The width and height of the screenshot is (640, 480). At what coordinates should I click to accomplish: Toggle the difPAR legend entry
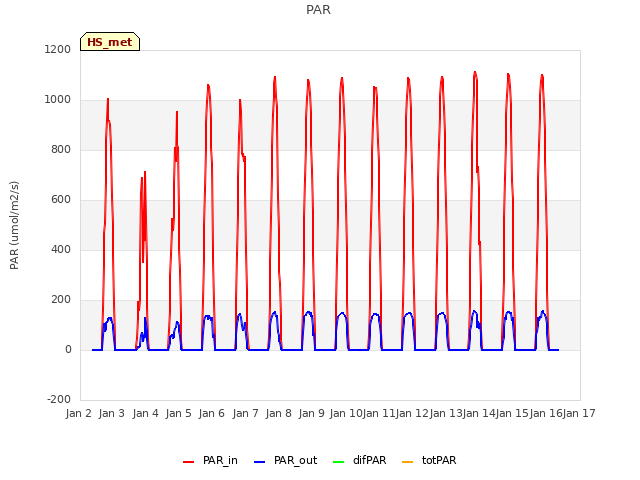tap(359, 460)
